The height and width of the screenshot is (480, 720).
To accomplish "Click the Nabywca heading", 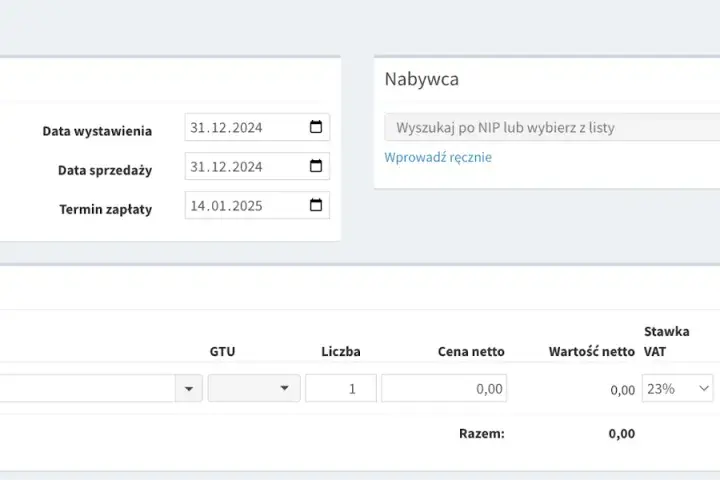I will [422, 79].
